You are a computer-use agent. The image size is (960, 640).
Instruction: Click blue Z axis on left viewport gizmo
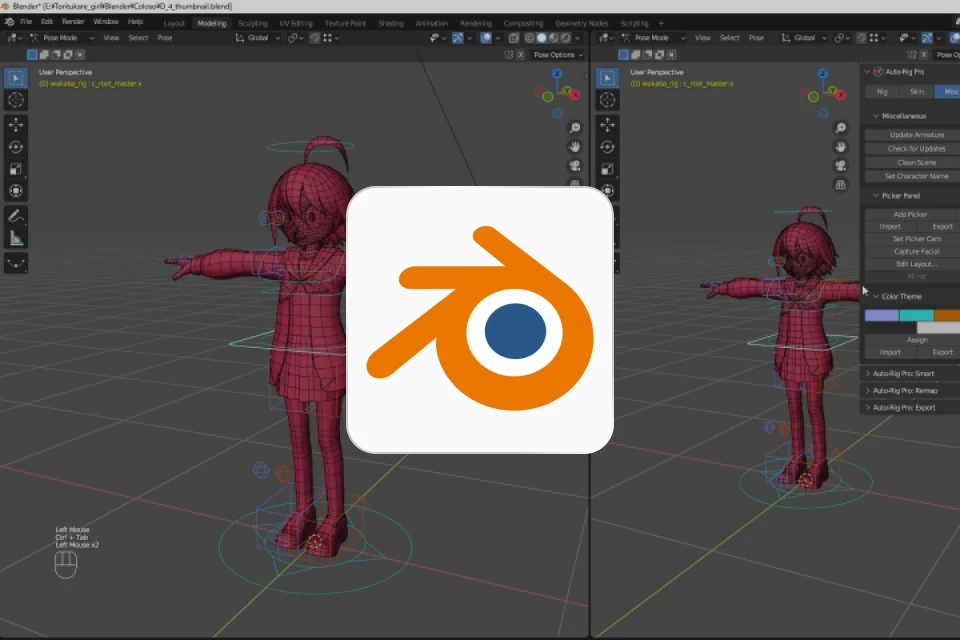tap(557, 73)
